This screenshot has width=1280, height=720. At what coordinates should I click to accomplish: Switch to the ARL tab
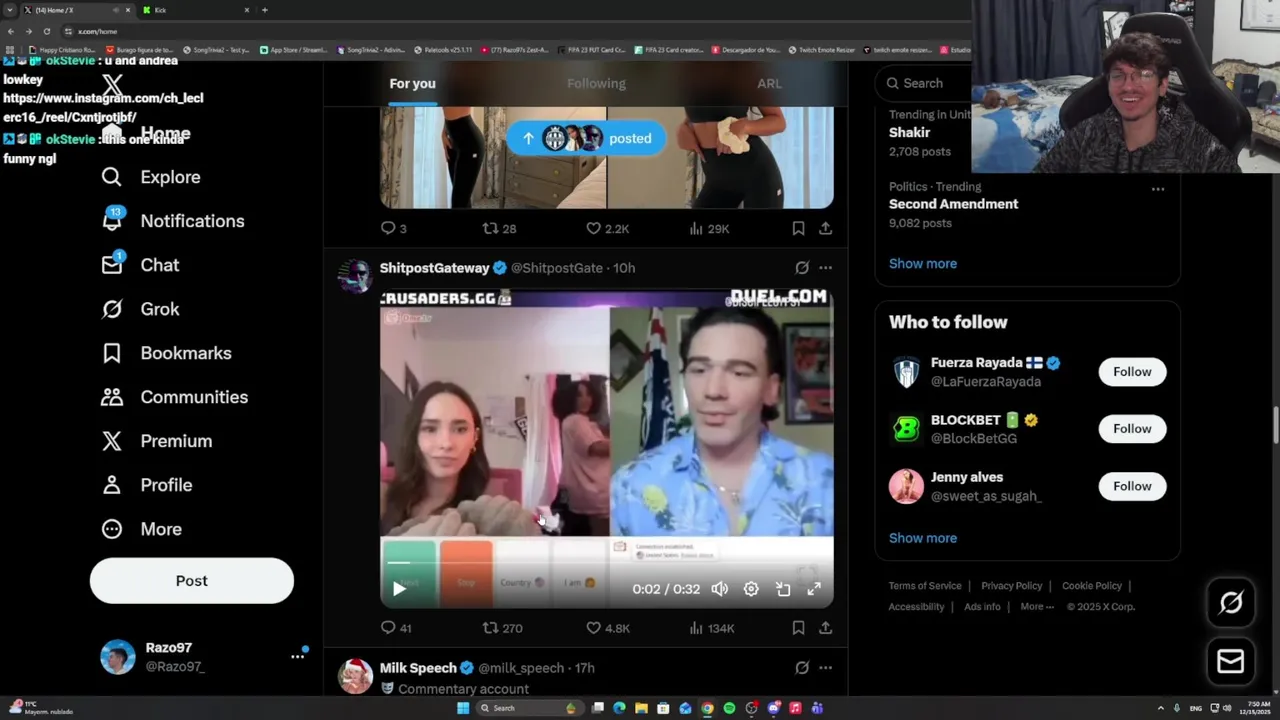tap(769, 84)
